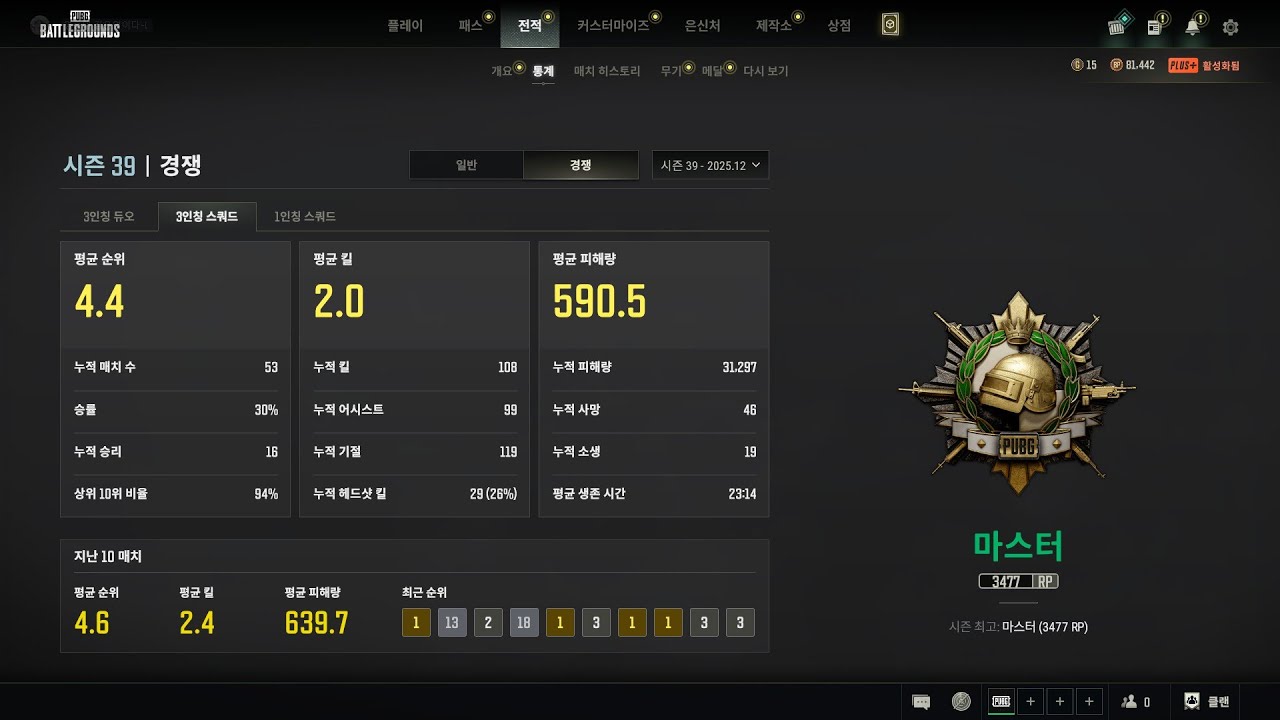Click the 누적 소생 row
1280x720 pixels.
click(x=654, y=452)
